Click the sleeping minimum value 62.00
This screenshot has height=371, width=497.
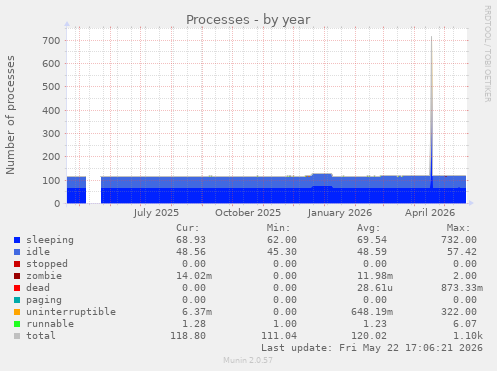click(282, 240)
